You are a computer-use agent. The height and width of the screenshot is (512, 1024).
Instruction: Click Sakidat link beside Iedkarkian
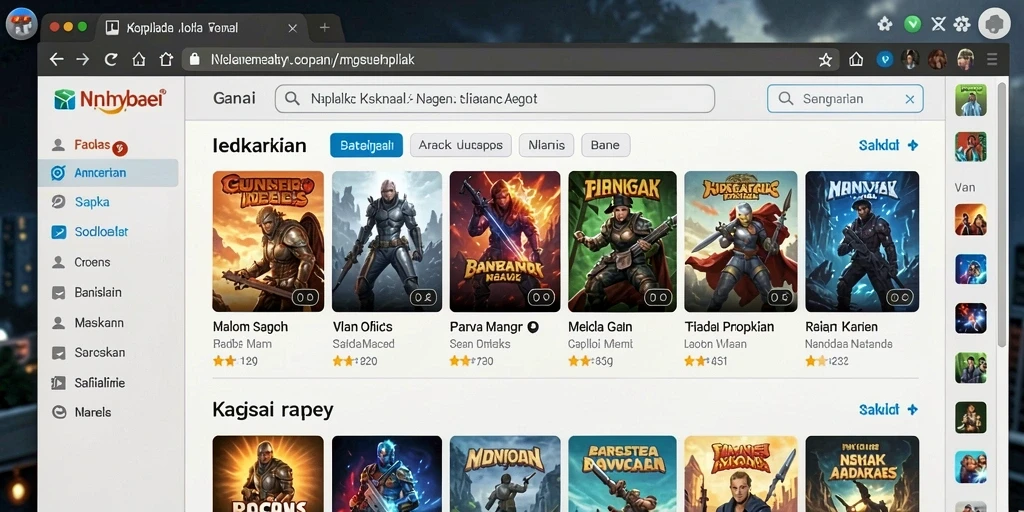pos(888,145)
